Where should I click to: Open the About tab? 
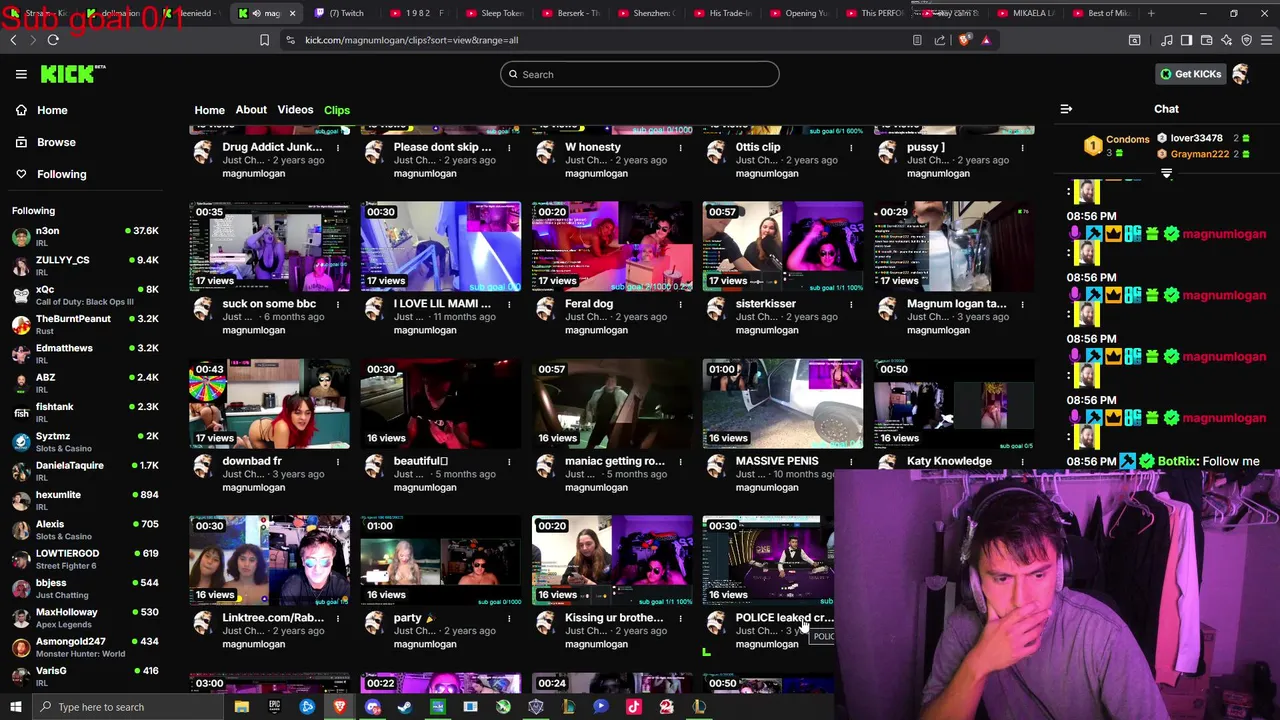pyautogui.click(x=251, y=110)
